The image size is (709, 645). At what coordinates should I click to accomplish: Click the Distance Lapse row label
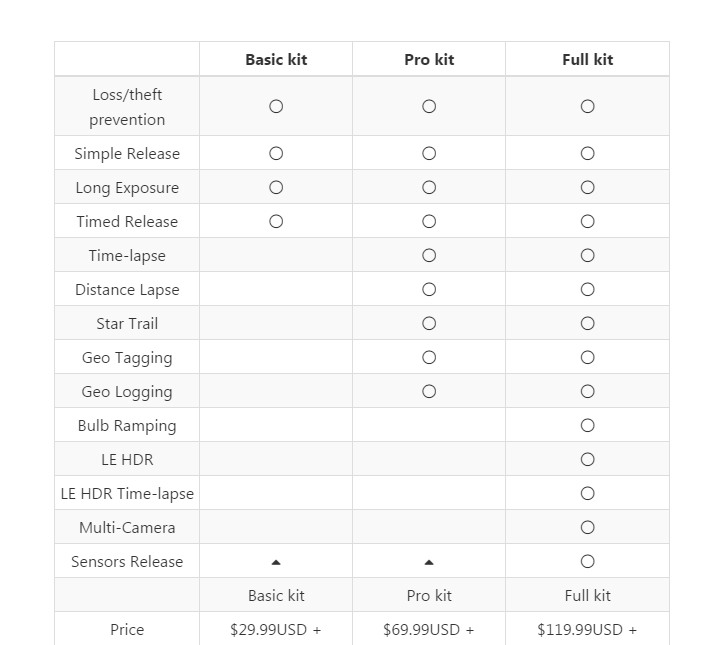[127, 289]
